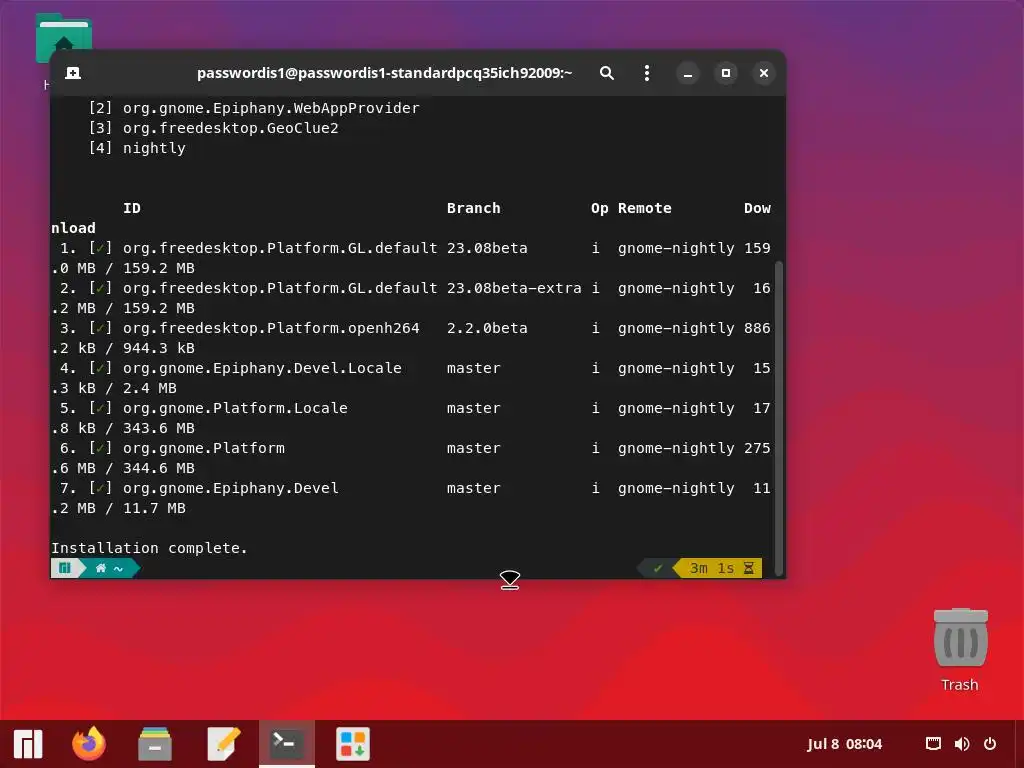
Task: Click 'org.freedesktop.GeoClue2' line
Action: pyautogui.click(x=231, y=128)
